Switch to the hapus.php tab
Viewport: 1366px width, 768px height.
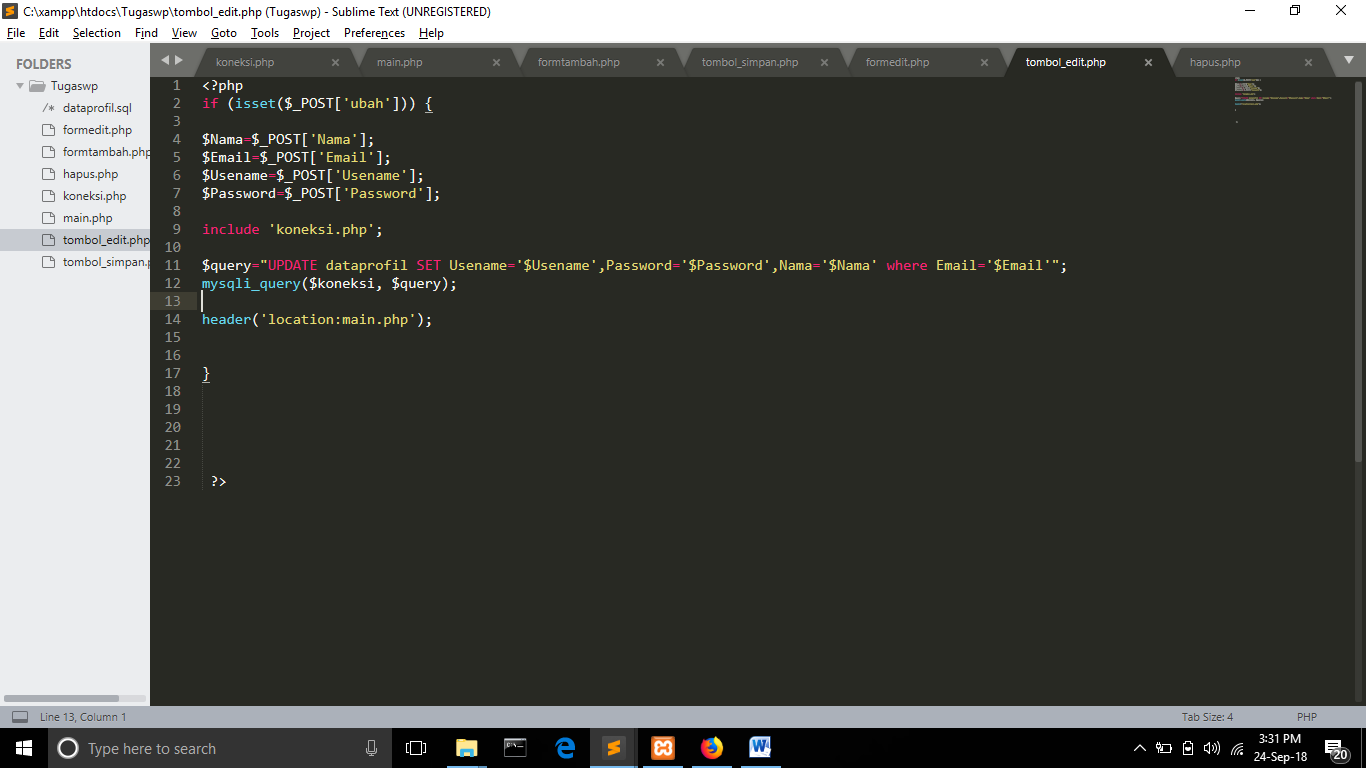pyautogui.click(x=1214, y=61)
